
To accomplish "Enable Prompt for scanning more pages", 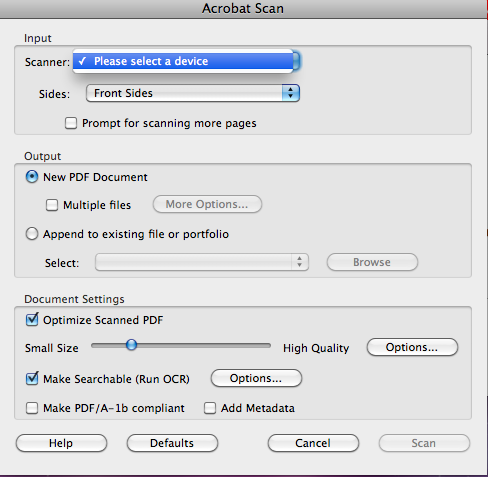I will 71,123.
